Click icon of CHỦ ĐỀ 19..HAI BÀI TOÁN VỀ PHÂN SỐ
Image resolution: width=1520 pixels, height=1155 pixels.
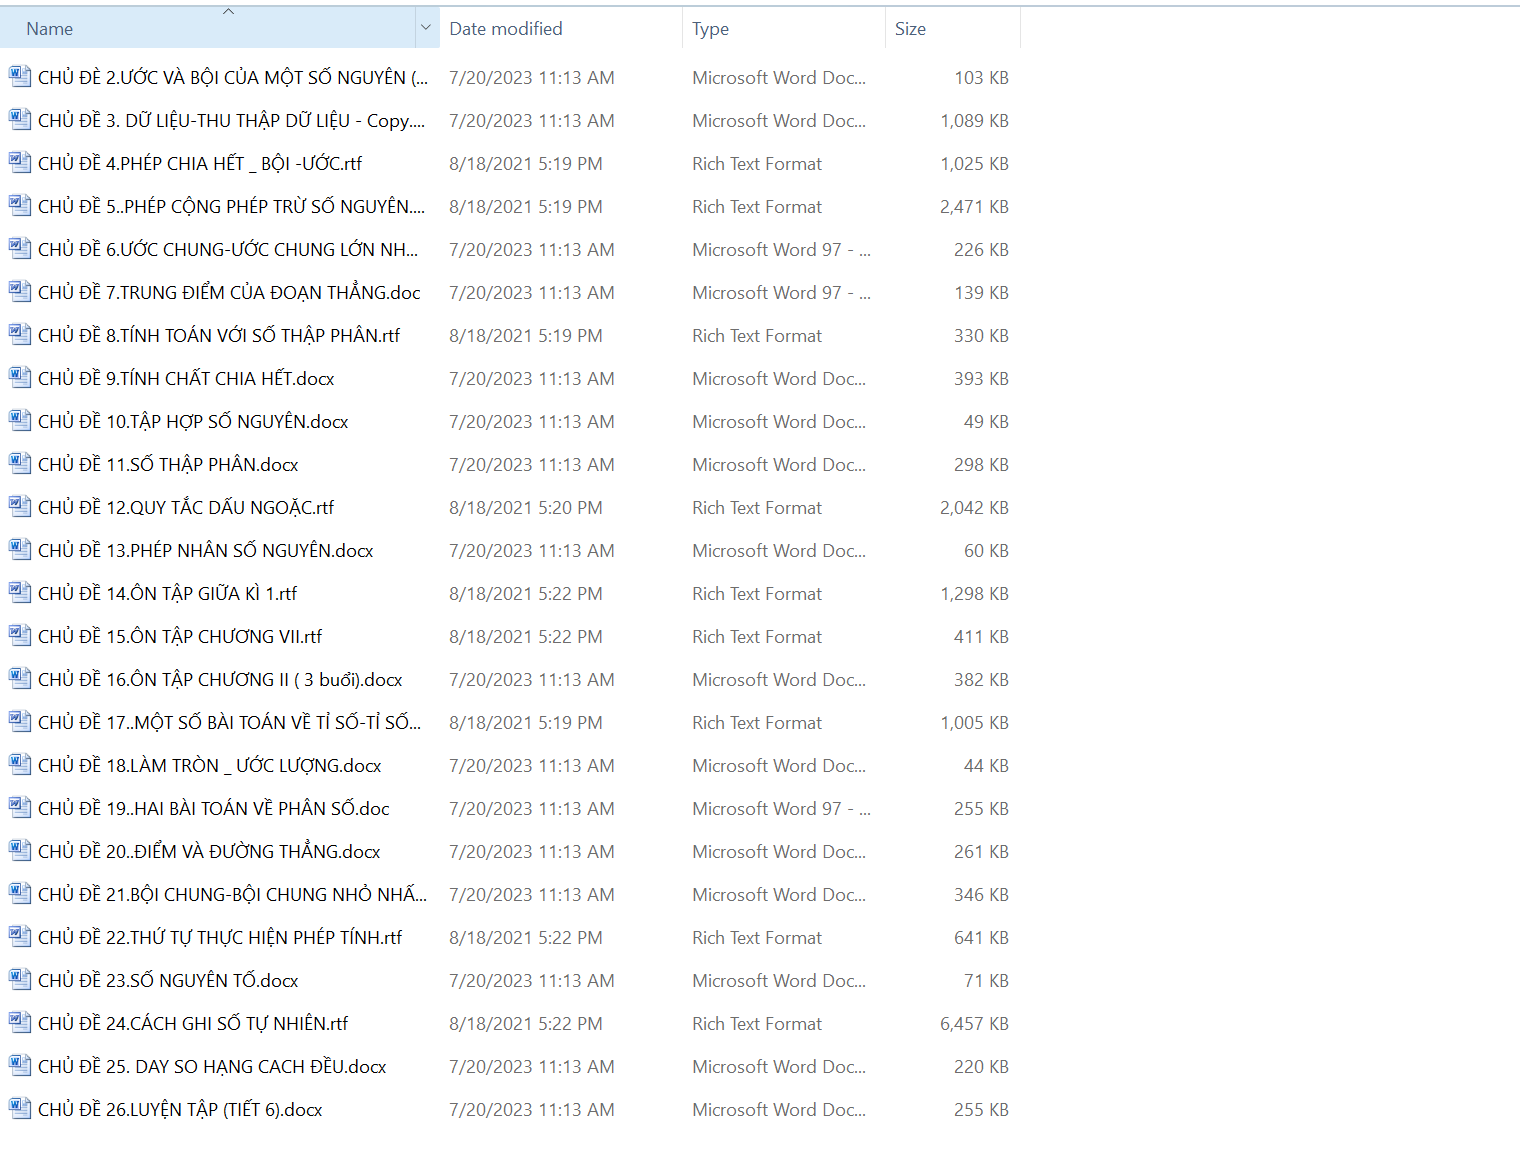pos(20,807)
